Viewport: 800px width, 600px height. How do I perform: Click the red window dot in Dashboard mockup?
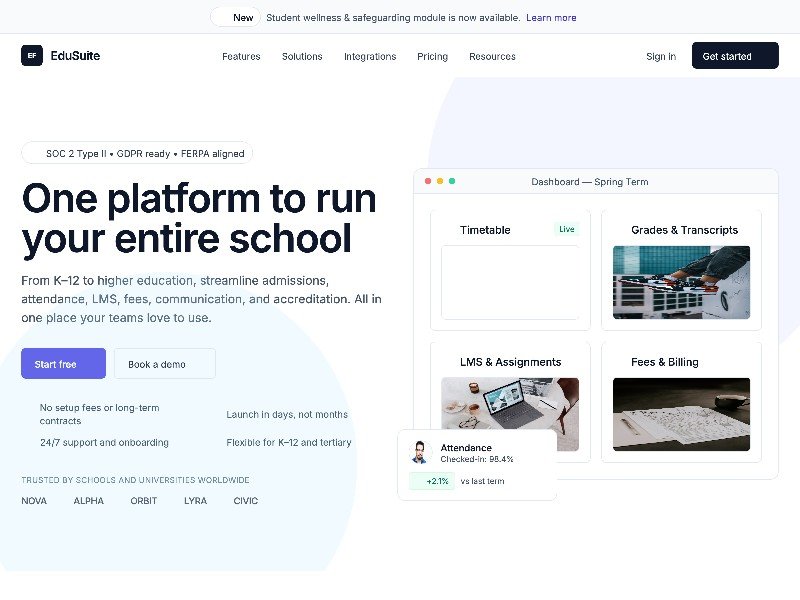(428, 181)
